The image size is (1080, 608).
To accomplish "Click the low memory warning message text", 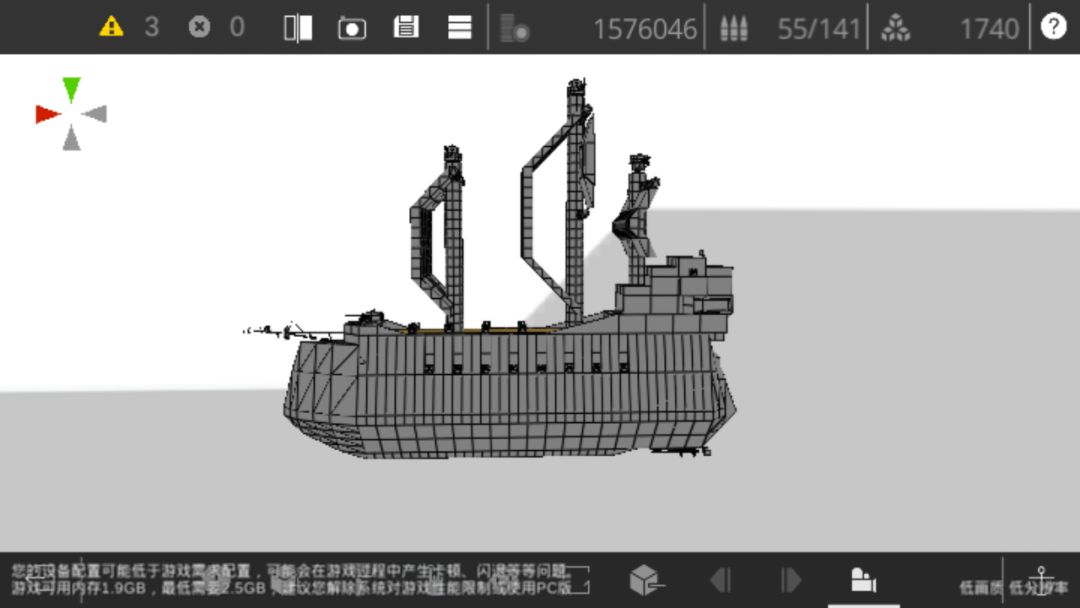I will click(x=292, y=579).
